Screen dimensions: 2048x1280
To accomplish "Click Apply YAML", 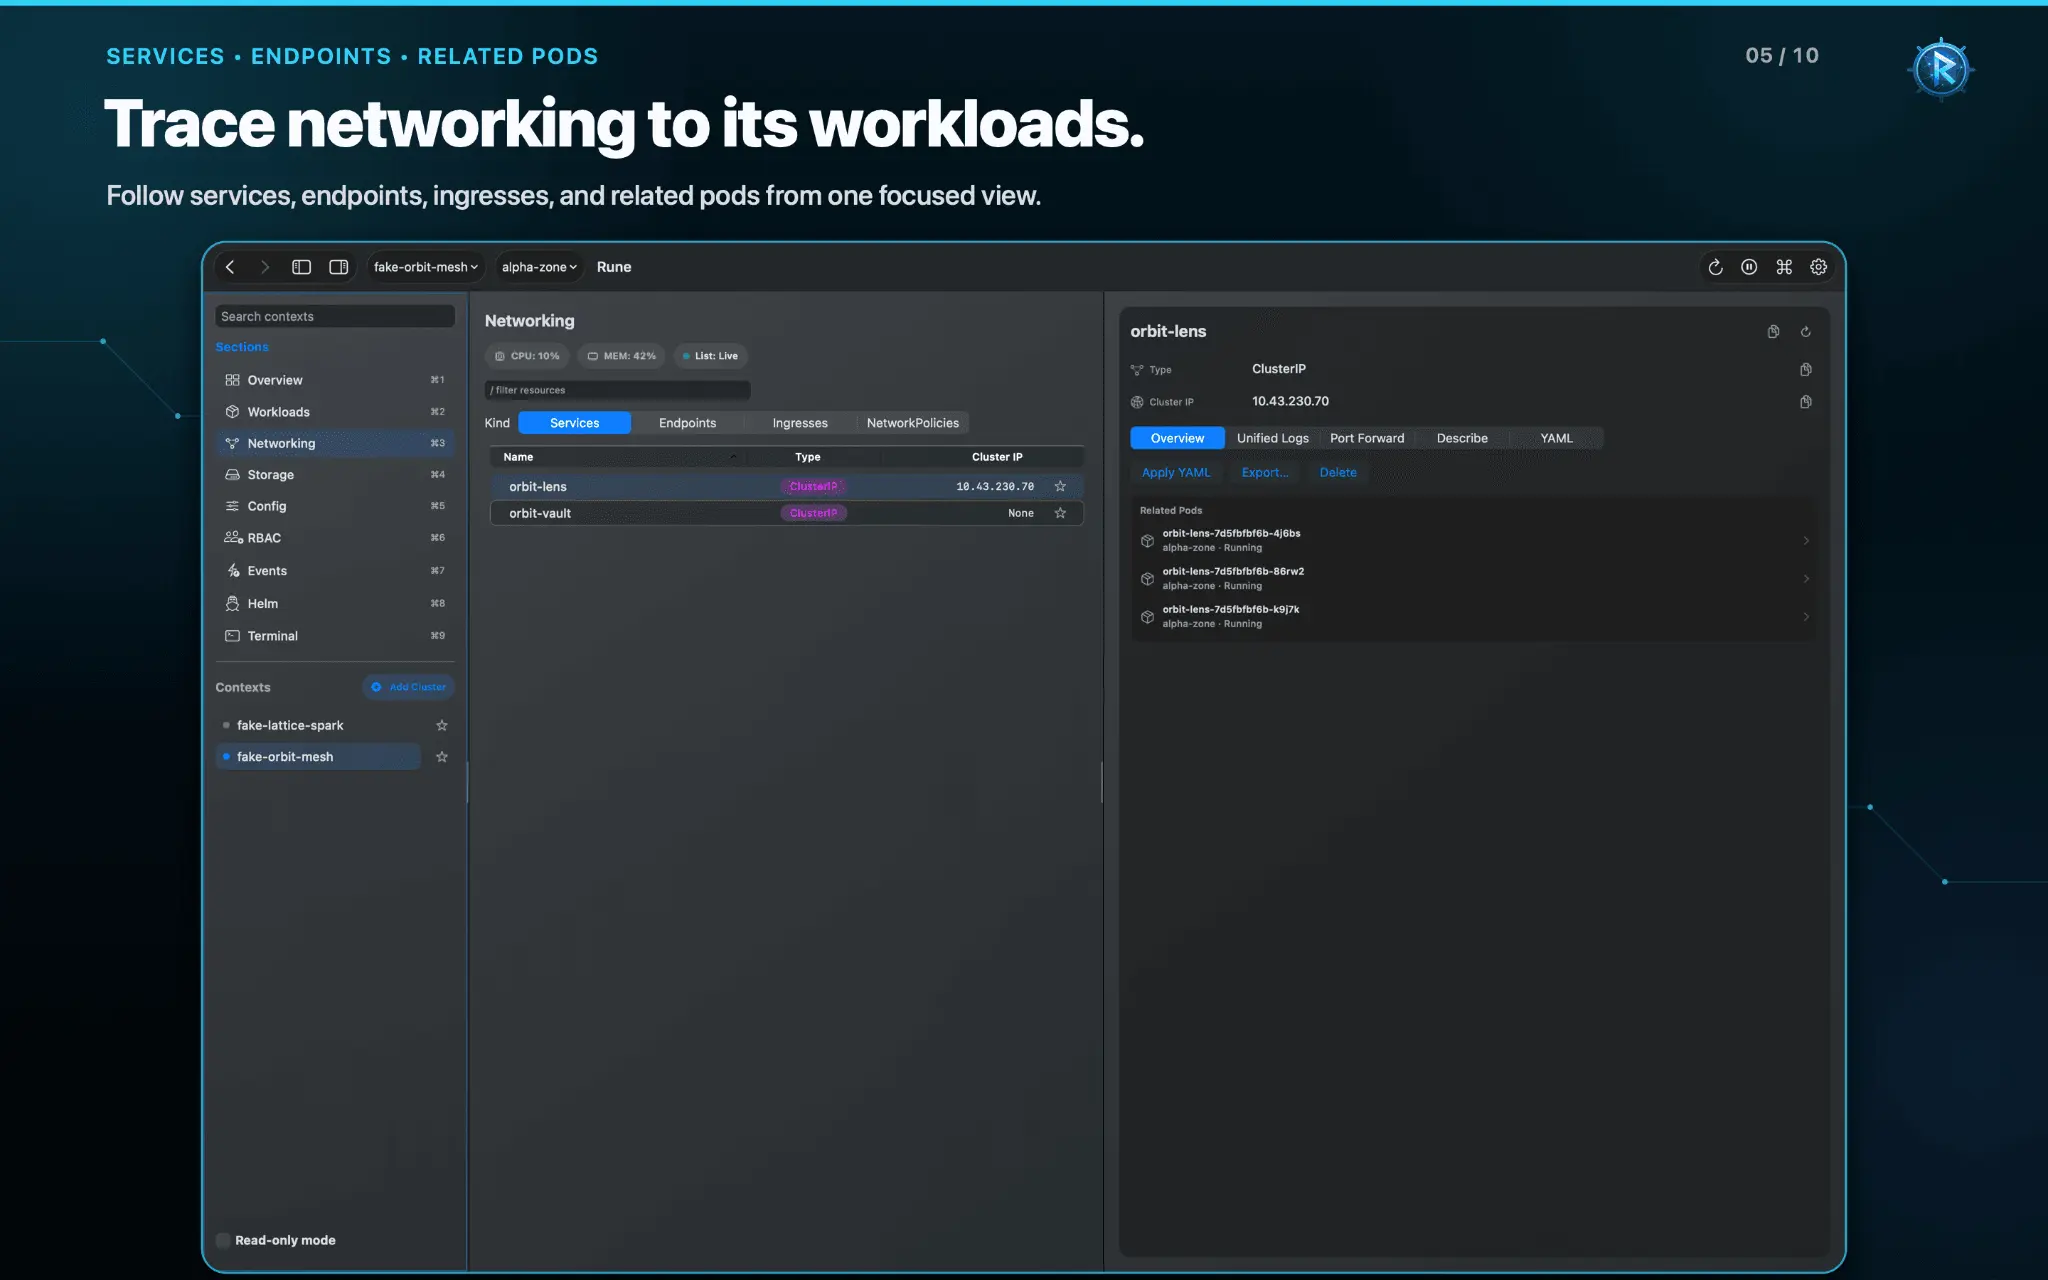I will click(x=1176, y=473).
